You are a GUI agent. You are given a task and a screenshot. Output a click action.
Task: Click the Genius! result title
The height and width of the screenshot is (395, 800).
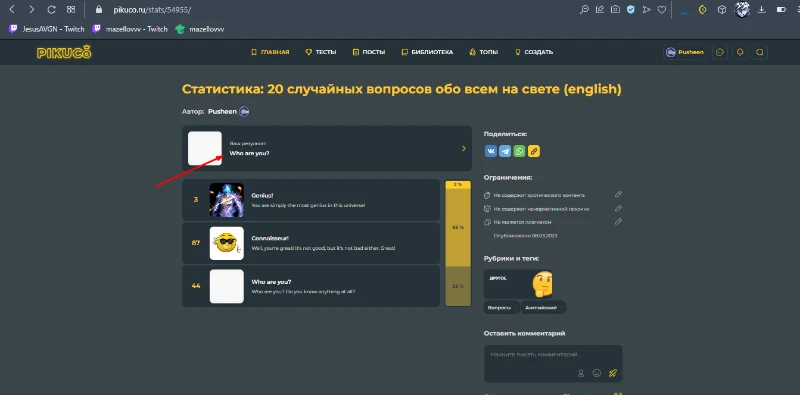click(x=263, y=195)
